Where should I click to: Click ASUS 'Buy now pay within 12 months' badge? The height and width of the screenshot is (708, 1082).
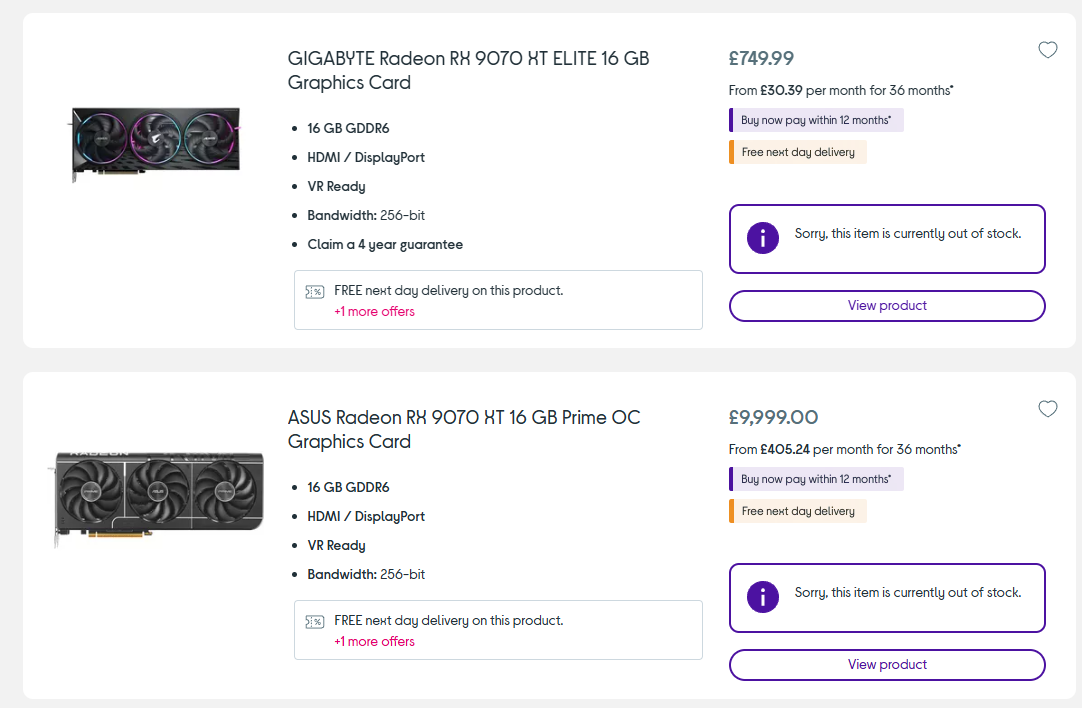click(816, 479)
